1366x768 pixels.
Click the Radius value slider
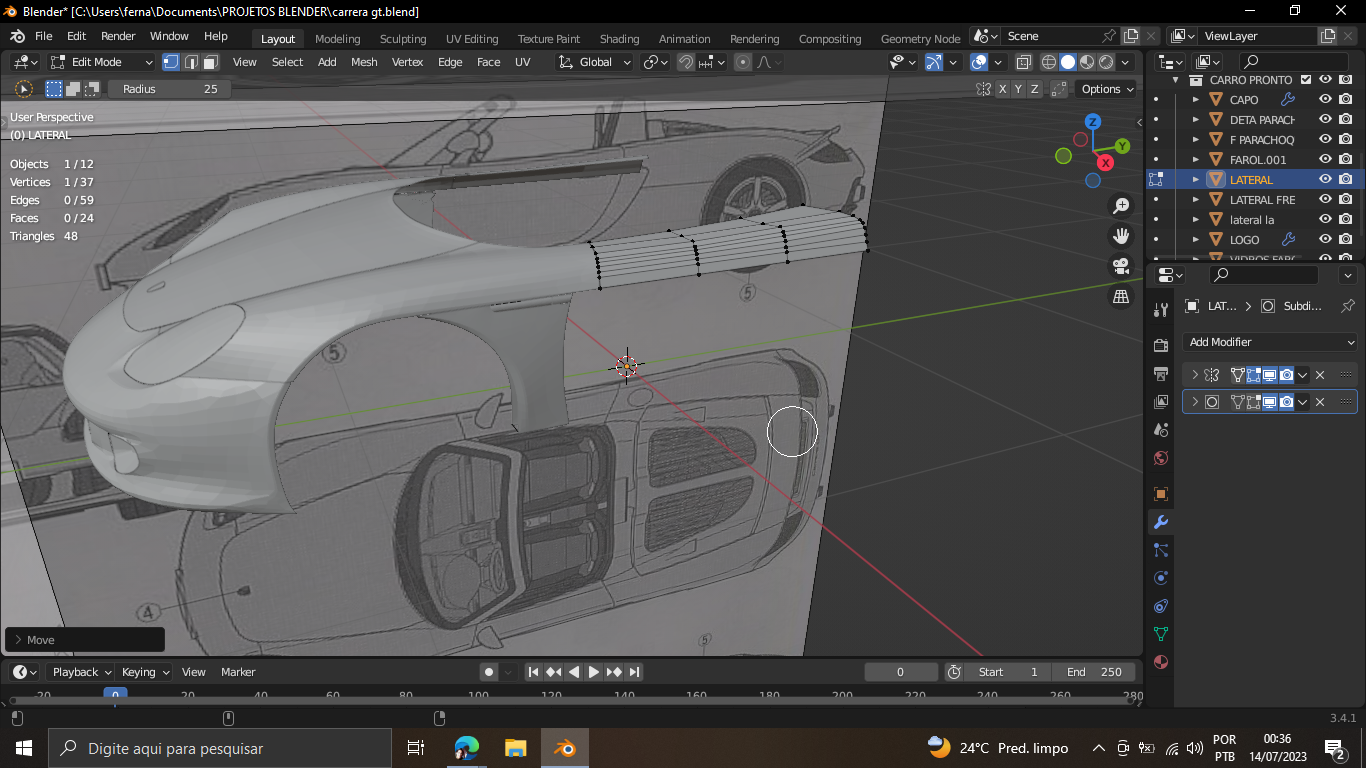(169, 89)
